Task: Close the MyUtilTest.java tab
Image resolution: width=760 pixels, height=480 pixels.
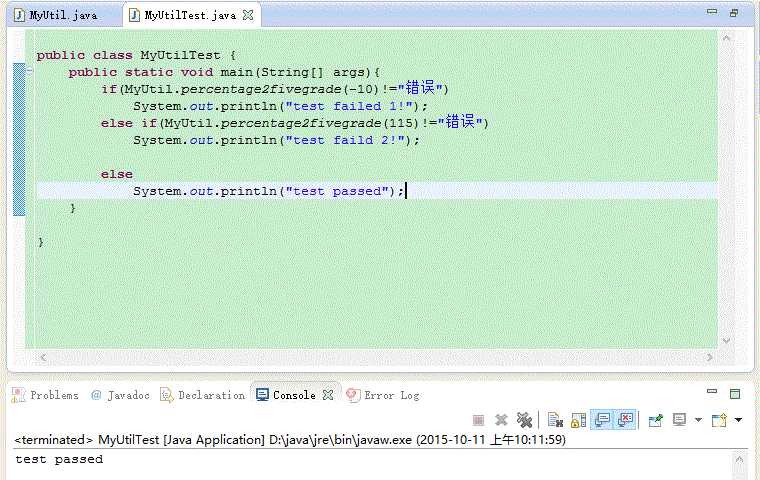Action: (x=248, y=16)
